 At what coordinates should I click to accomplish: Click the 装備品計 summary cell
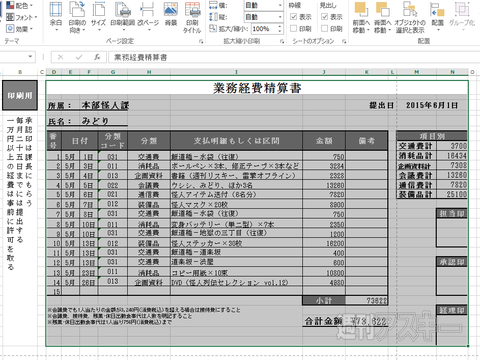point(415,194)
